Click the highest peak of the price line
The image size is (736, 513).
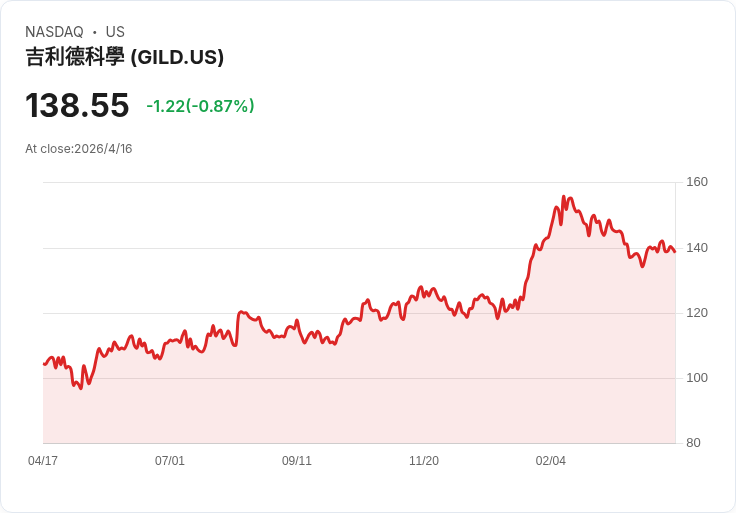click(564, 197)
